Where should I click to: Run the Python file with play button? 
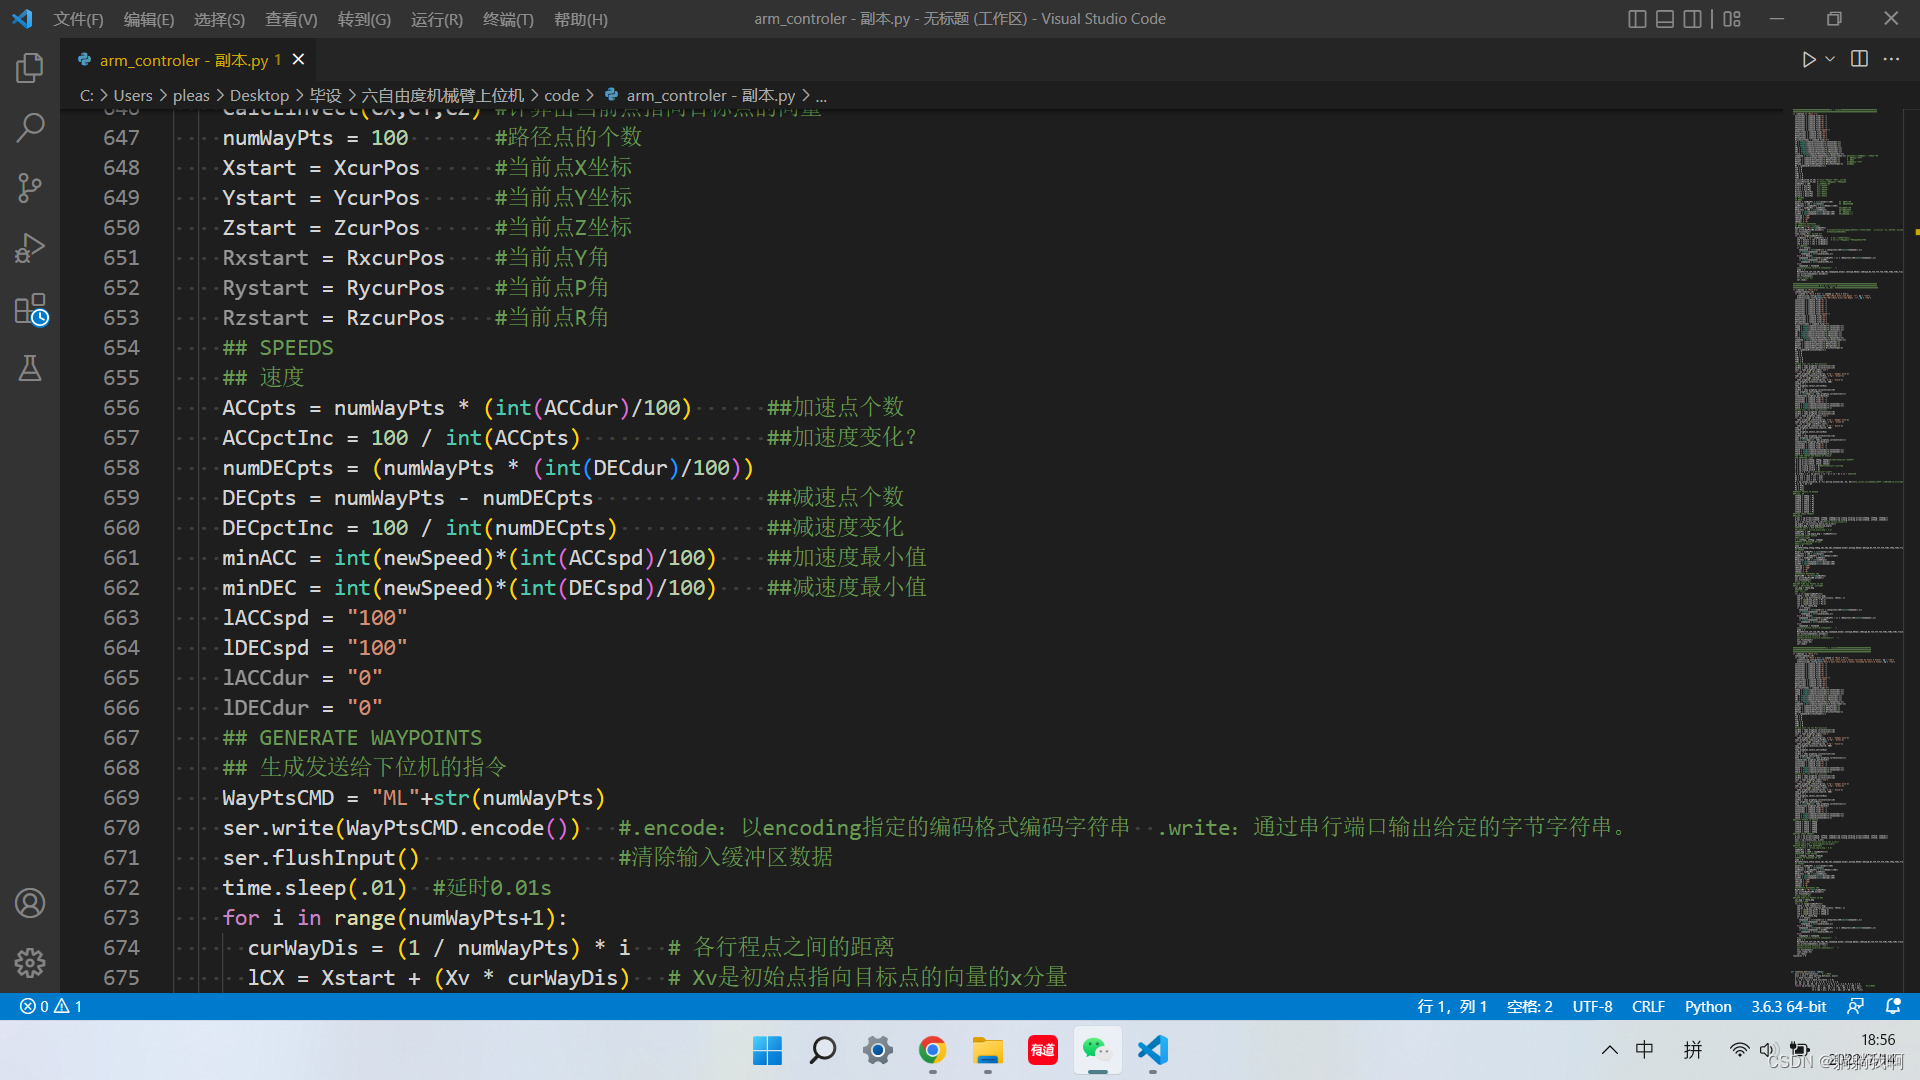(x=1808, y=59)
